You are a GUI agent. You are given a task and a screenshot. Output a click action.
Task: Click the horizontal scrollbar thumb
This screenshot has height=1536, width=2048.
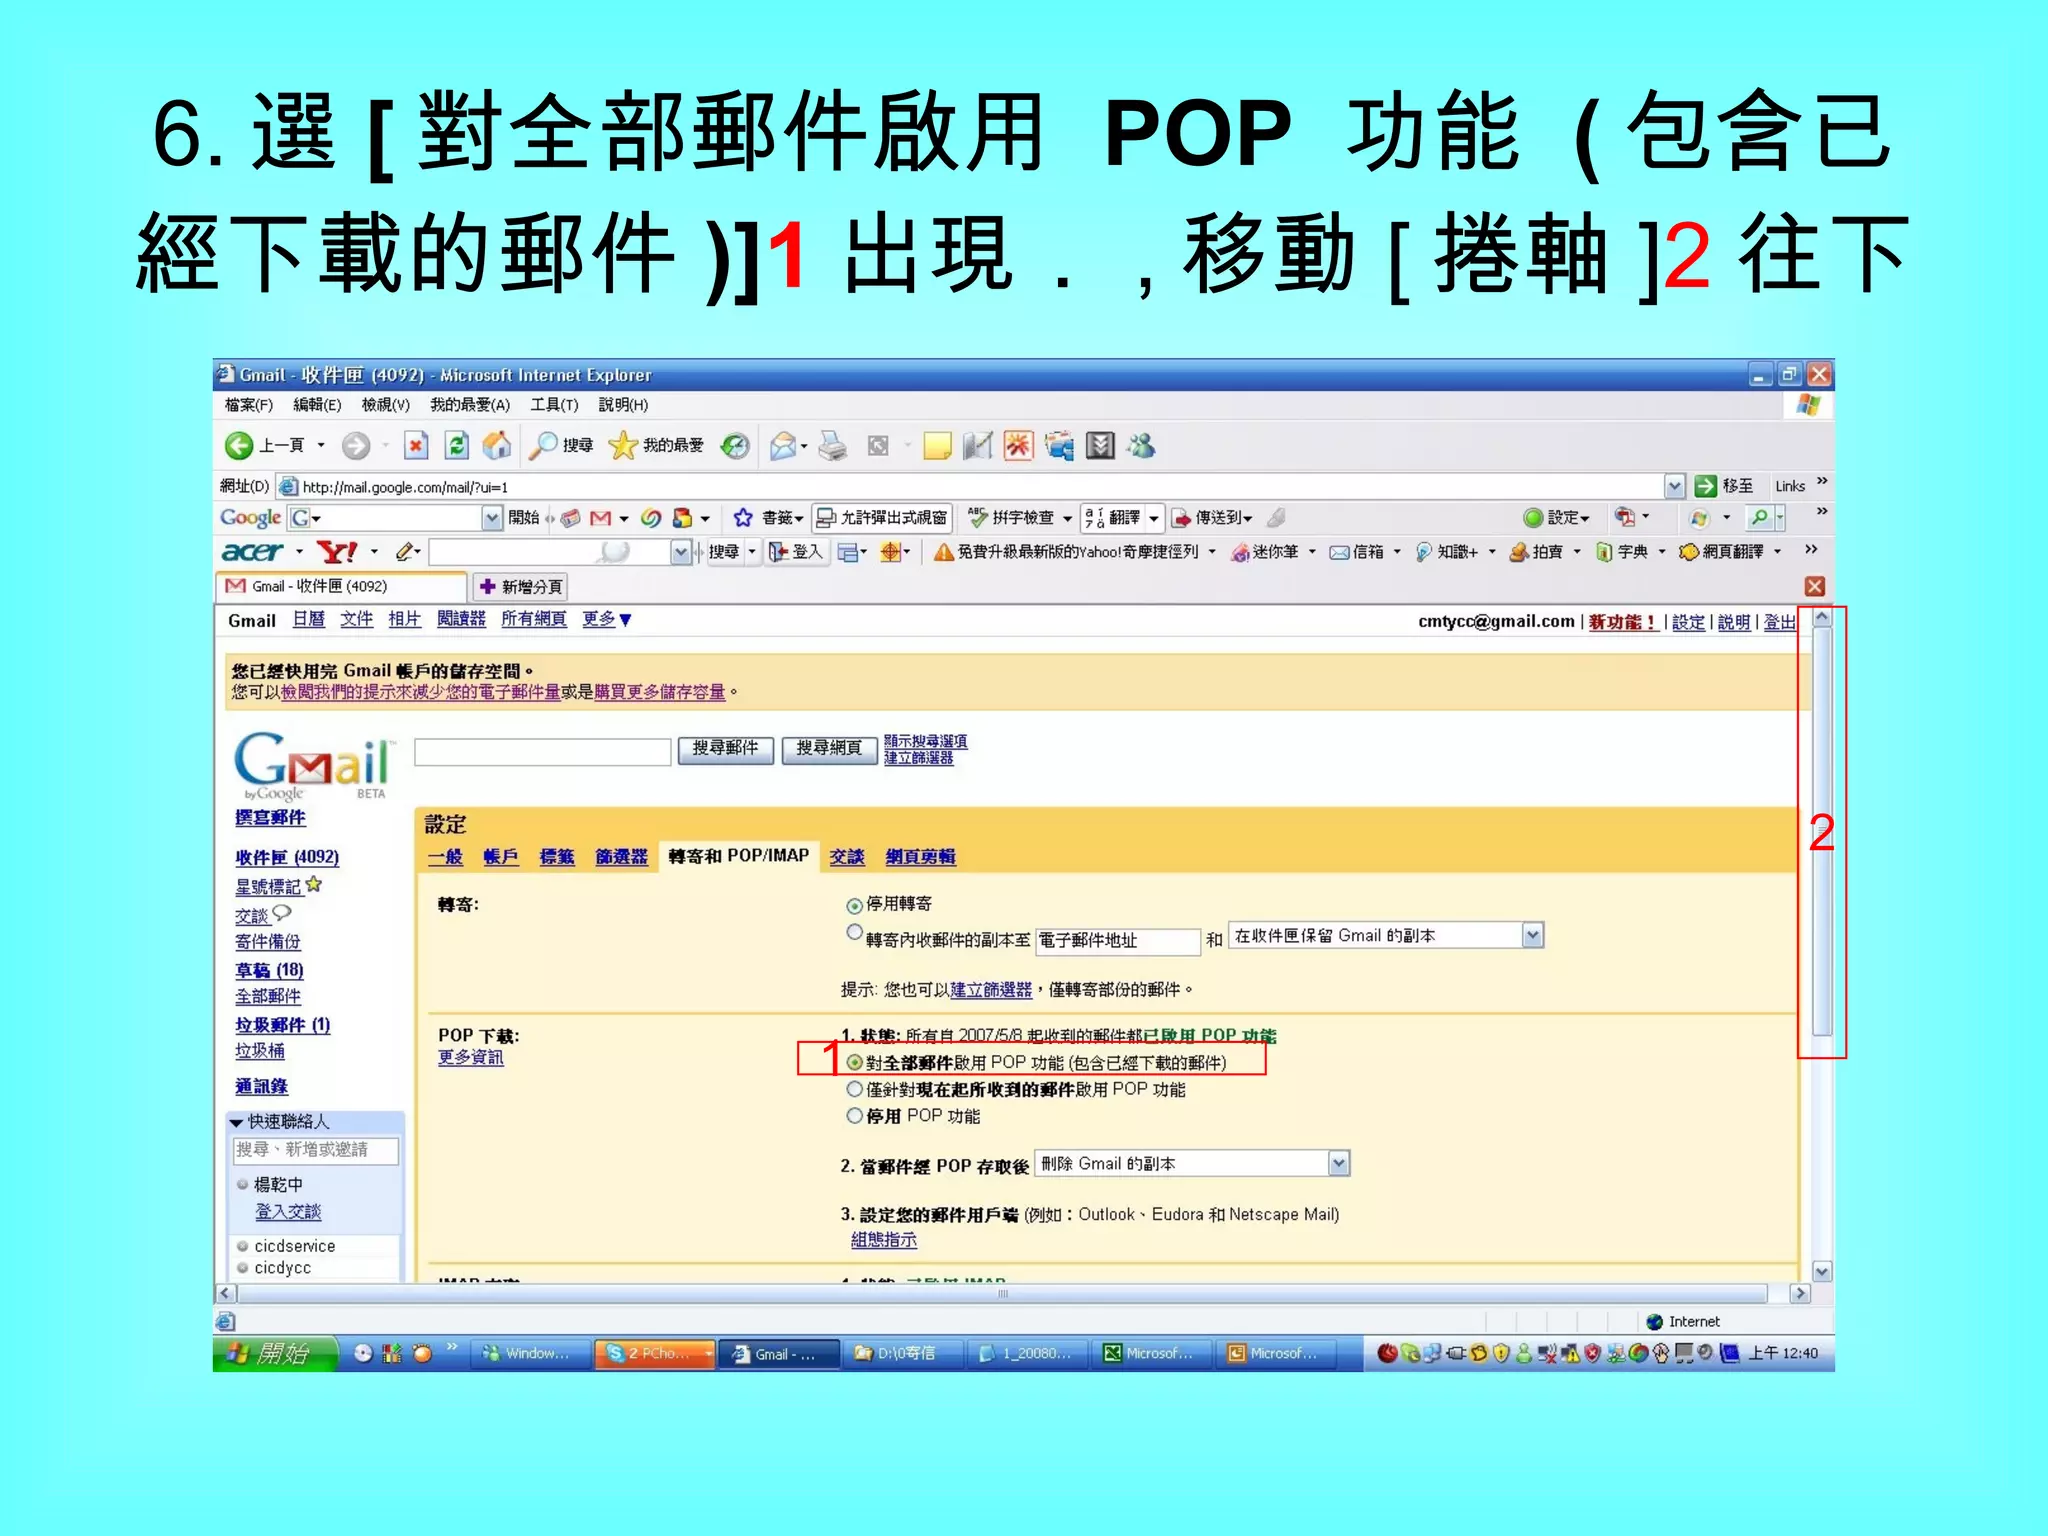pyautogui.click(x=1002, y=1293)
